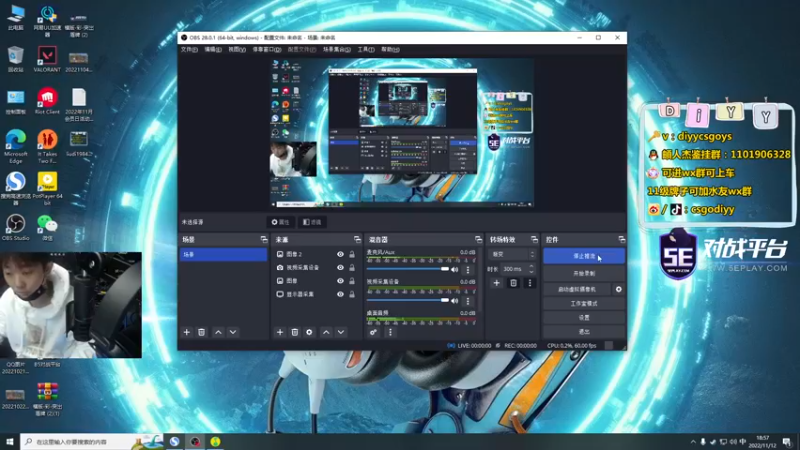The height and width of the screenshot is (450, 800).
Task: Open the mixer footer three-dots menu
Action: [x=390, y=332]
